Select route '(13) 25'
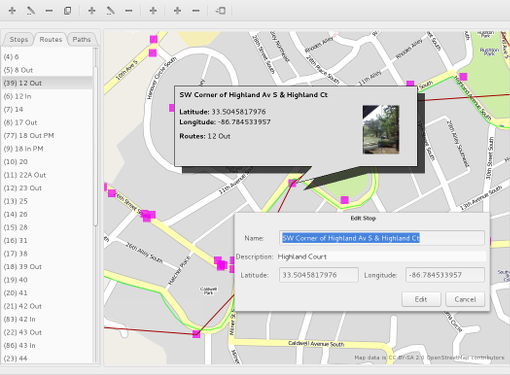The image size is (510, 375). click(47, 201)
